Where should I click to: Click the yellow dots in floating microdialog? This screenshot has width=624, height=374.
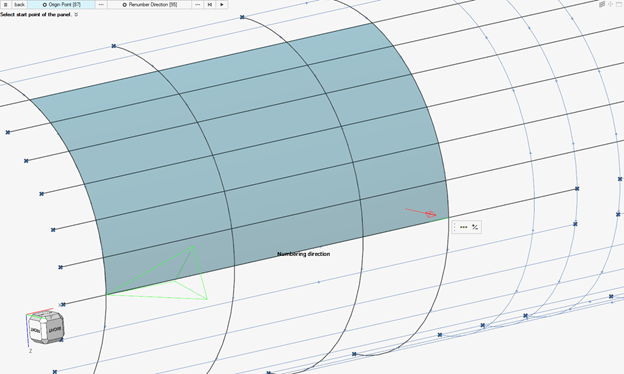(464, 227)
